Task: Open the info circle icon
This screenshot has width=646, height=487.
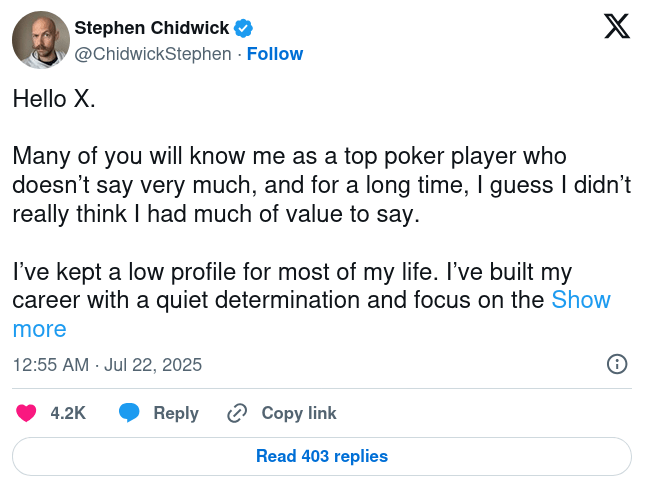Action: [x=617, y=364]
